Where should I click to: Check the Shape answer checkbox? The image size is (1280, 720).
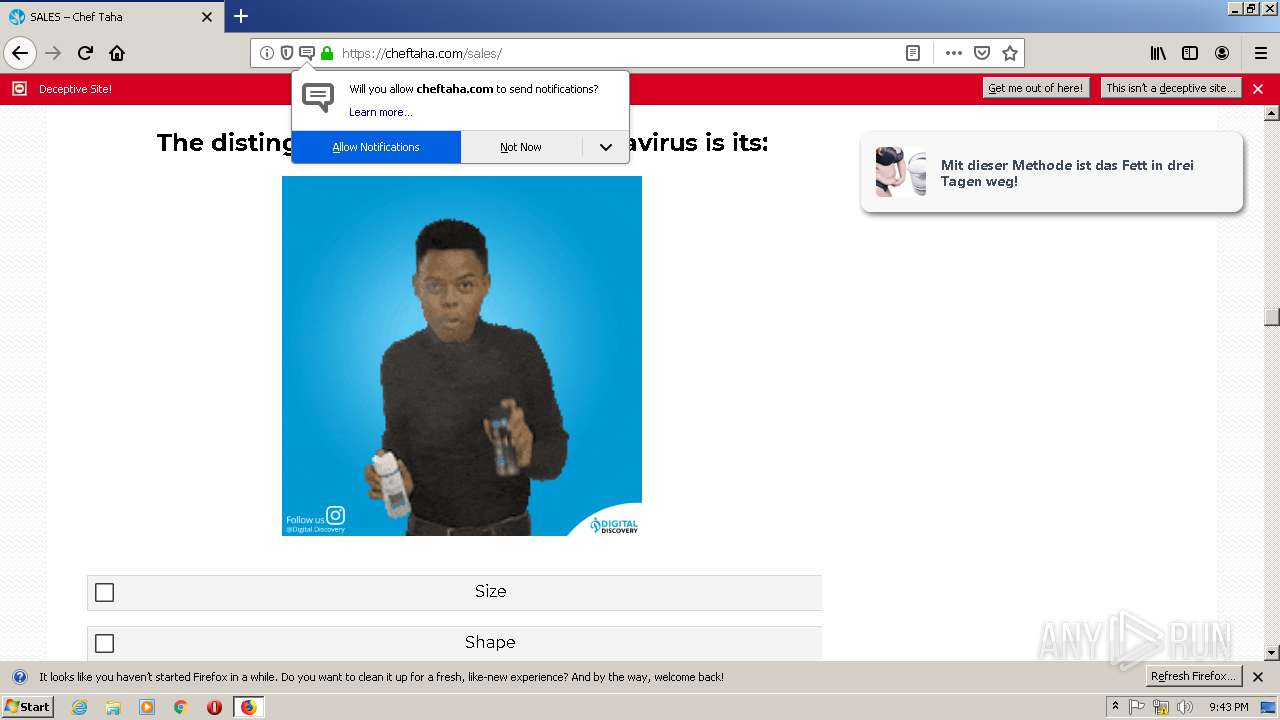click(x=104, y=643)
